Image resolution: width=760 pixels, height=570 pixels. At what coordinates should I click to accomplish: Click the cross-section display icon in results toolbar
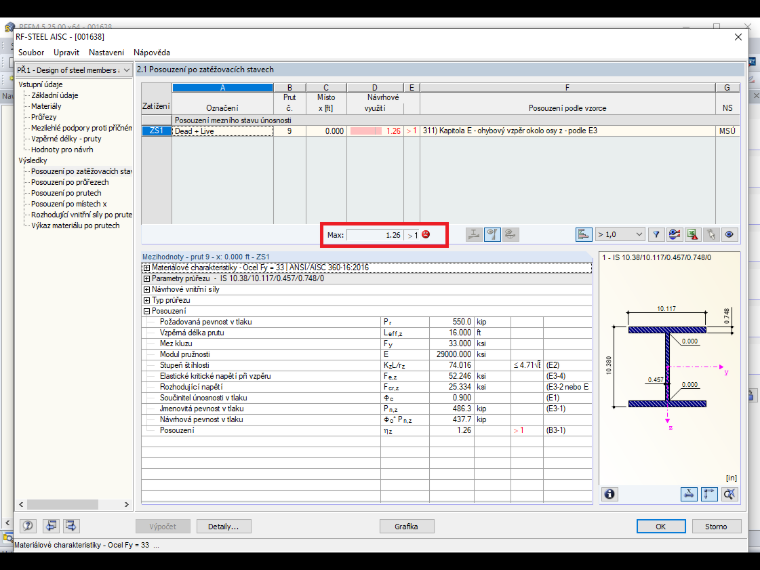coord(474,235)
